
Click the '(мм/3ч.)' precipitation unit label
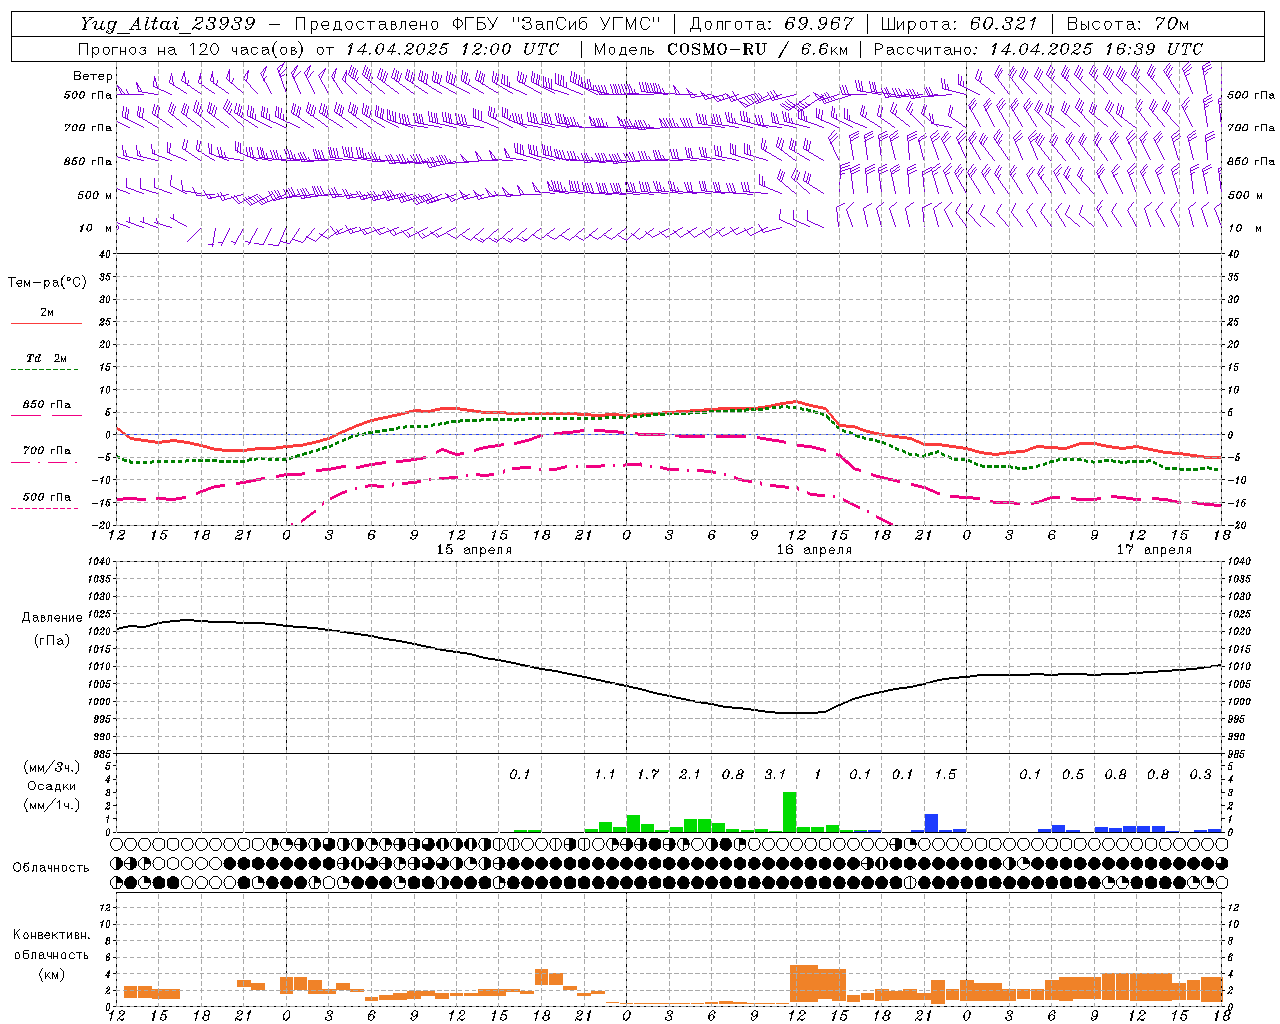(51, 768)
